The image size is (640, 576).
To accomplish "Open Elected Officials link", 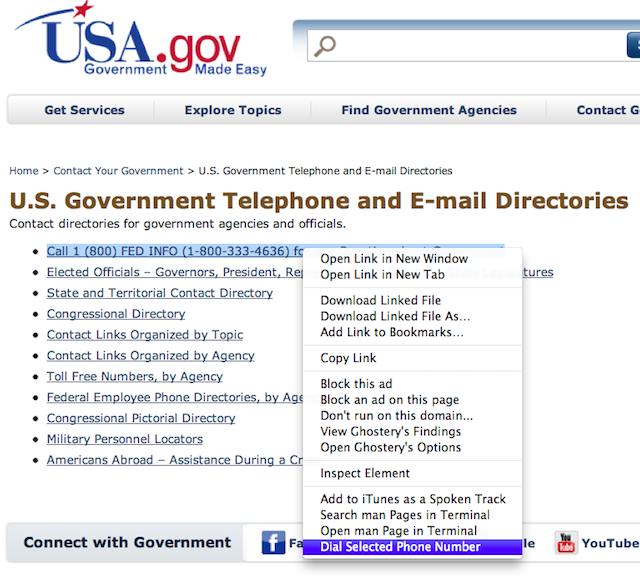I will (x=174, y=272).
